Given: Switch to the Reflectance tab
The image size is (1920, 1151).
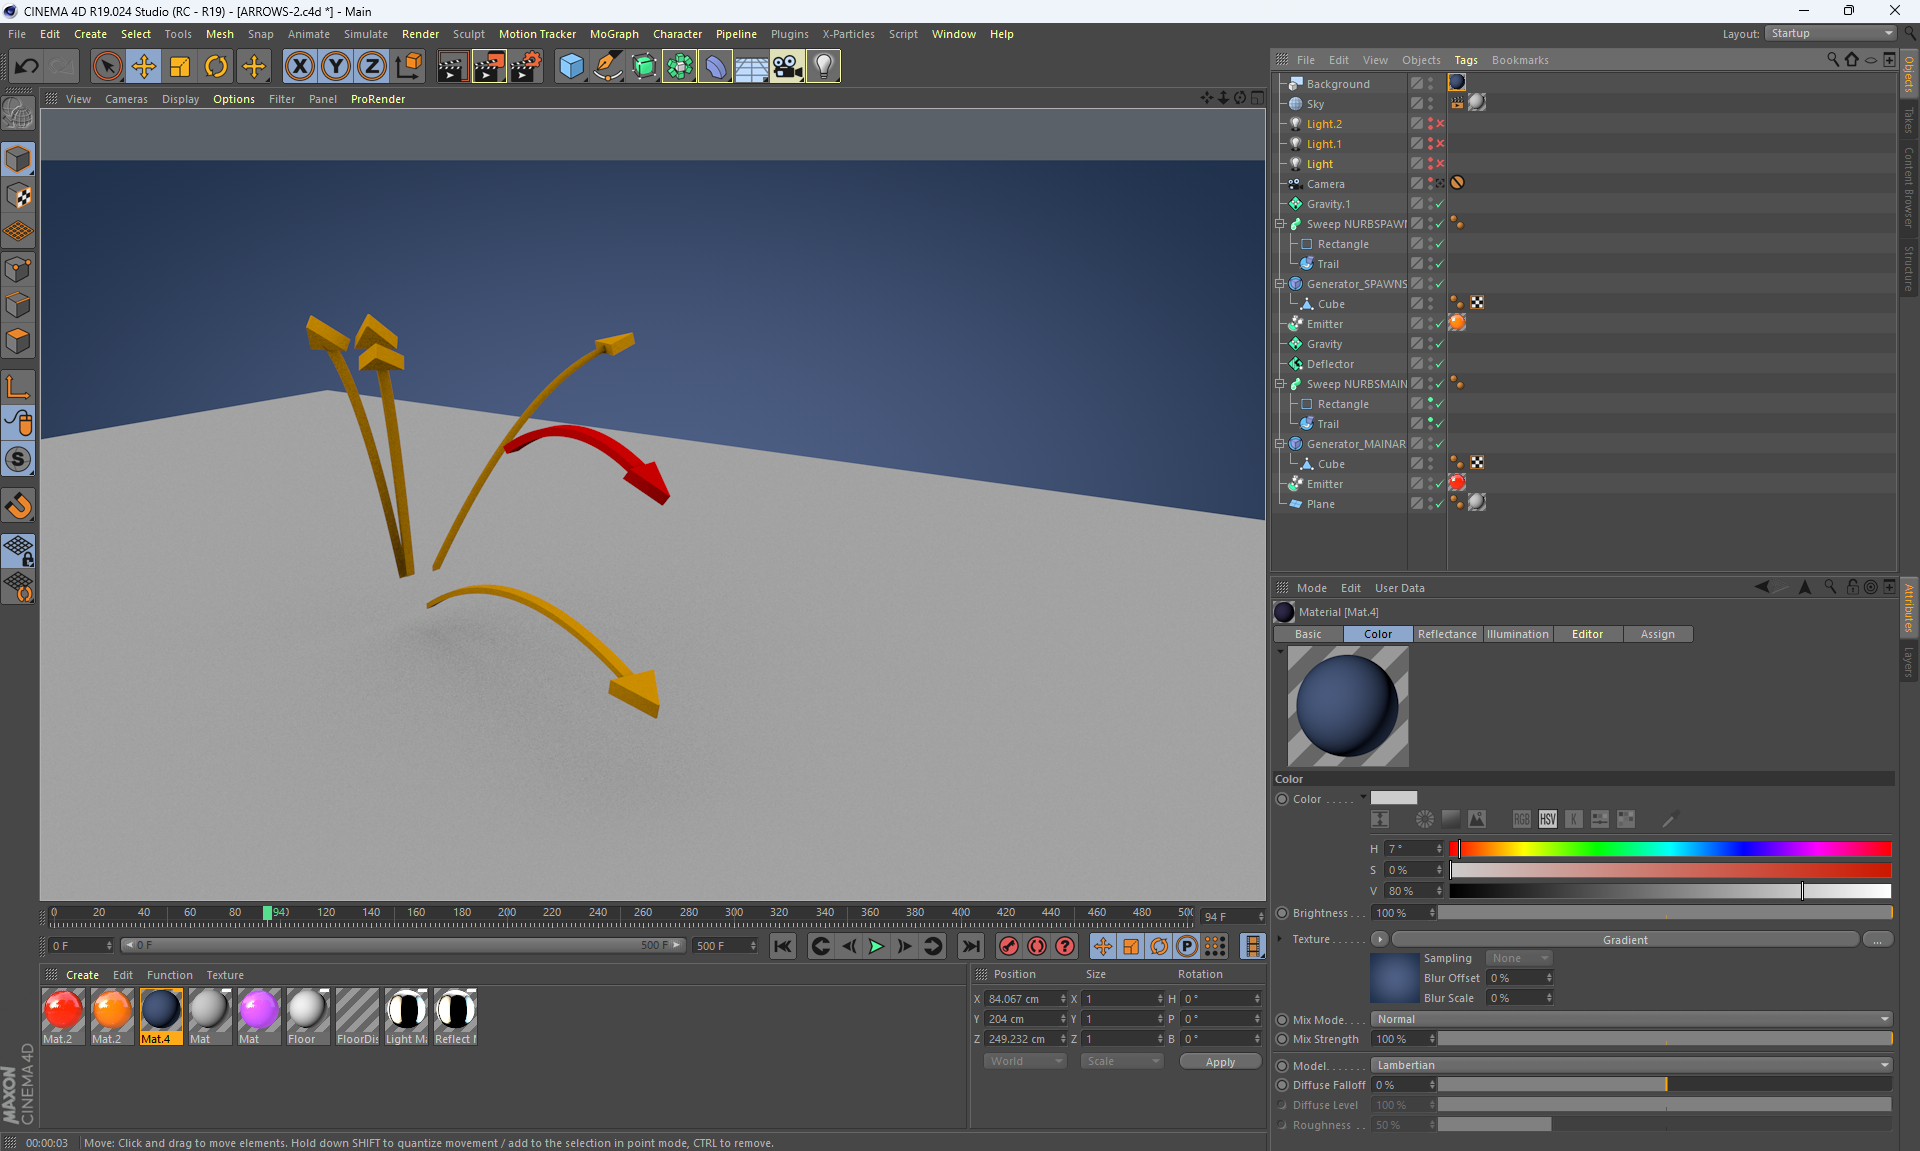Looking at the screenshot, I should (x=1446, y=634).
